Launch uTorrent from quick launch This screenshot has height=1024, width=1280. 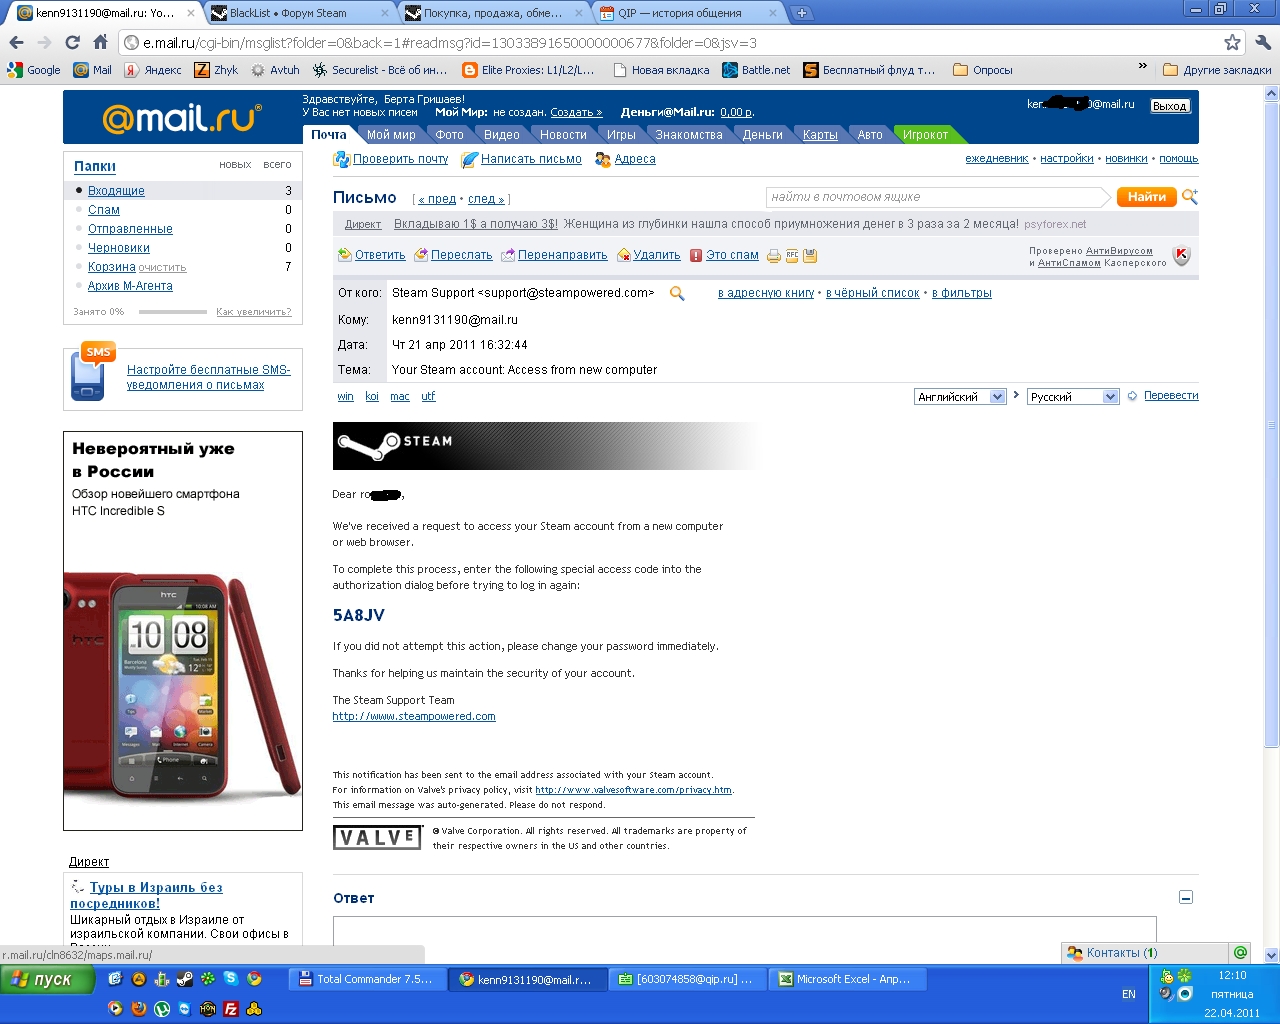pos(162,1009)
